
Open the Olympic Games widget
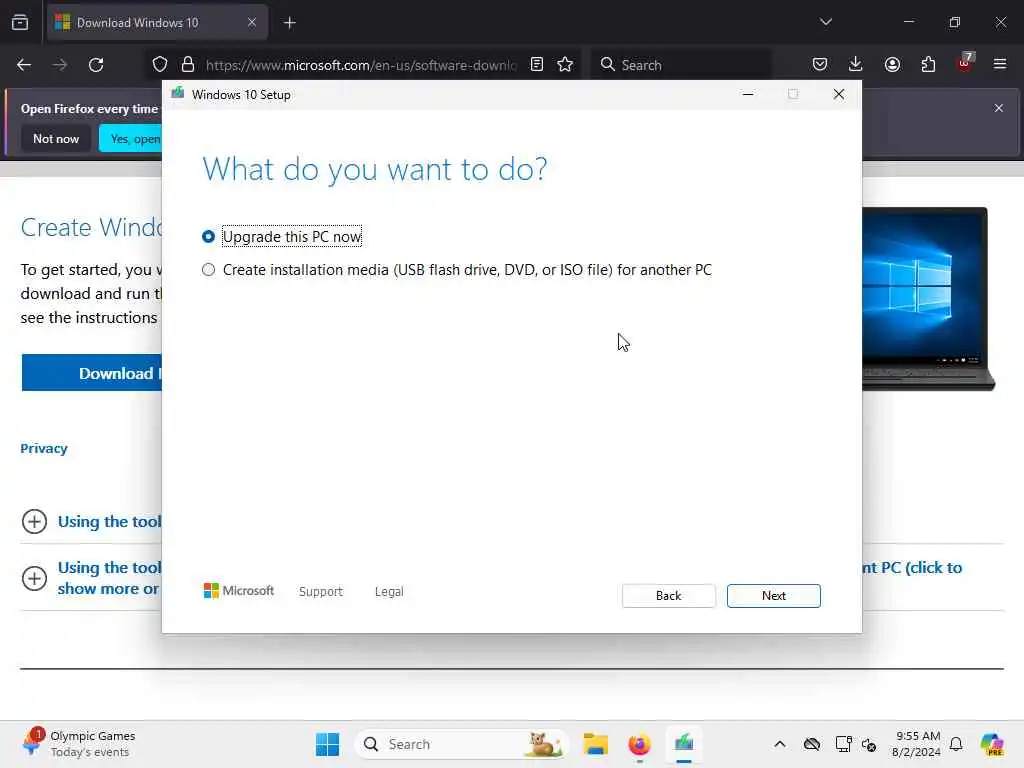[78, 744]
